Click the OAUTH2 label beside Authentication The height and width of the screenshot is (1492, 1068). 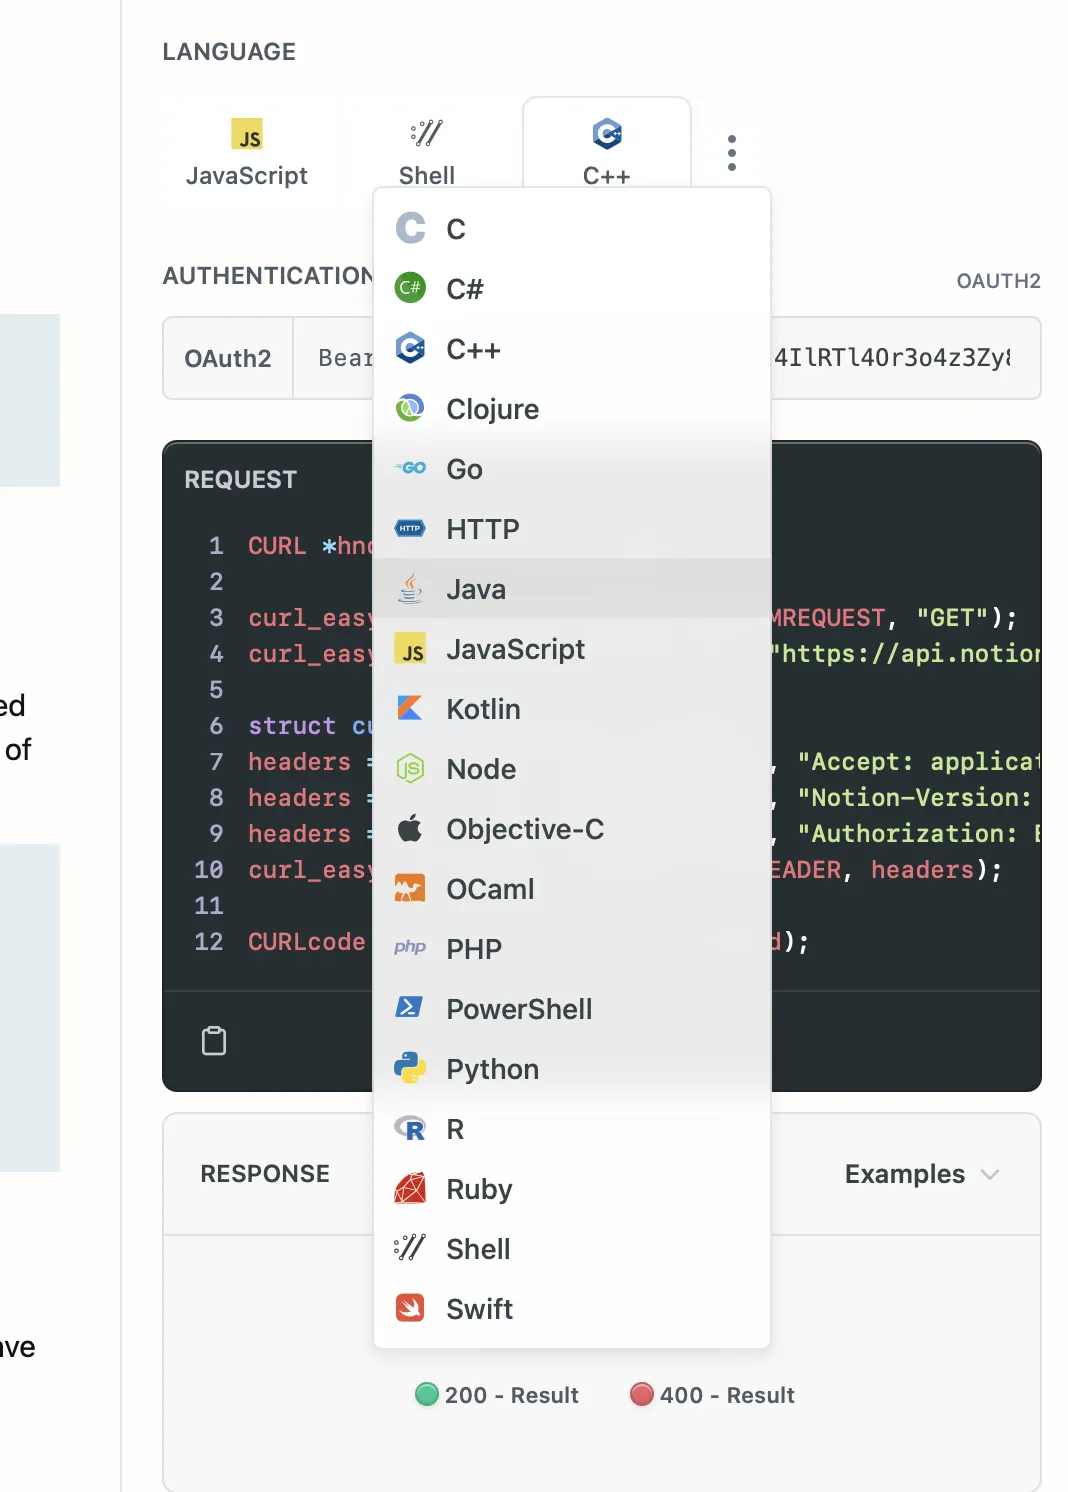click(998, 281)
